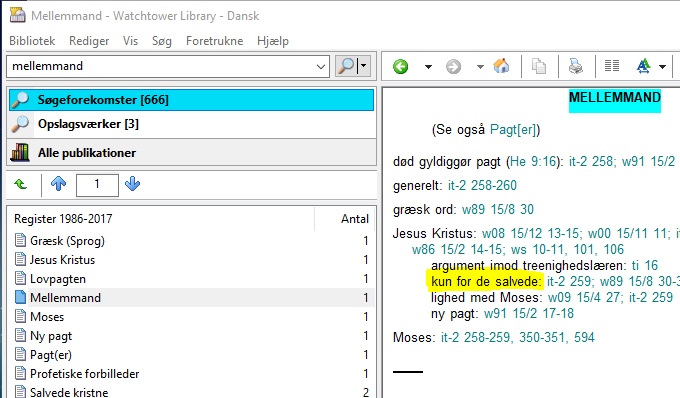Toggle the column layout view icon
This screenshot has height=398, width=680.
612,66
